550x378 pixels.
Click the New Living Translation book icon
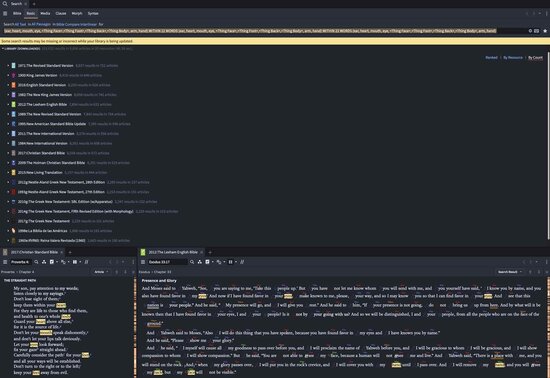[x=13, y=173]
